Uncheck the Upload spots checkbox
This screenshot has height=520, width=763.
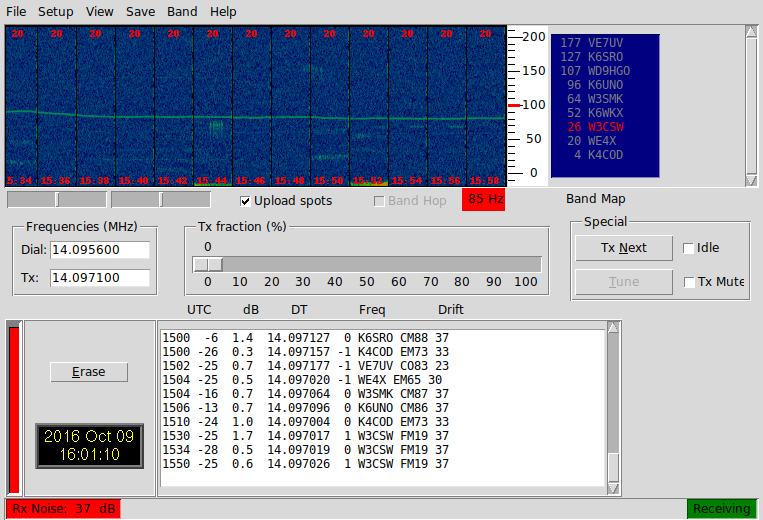tap(245, 201)
